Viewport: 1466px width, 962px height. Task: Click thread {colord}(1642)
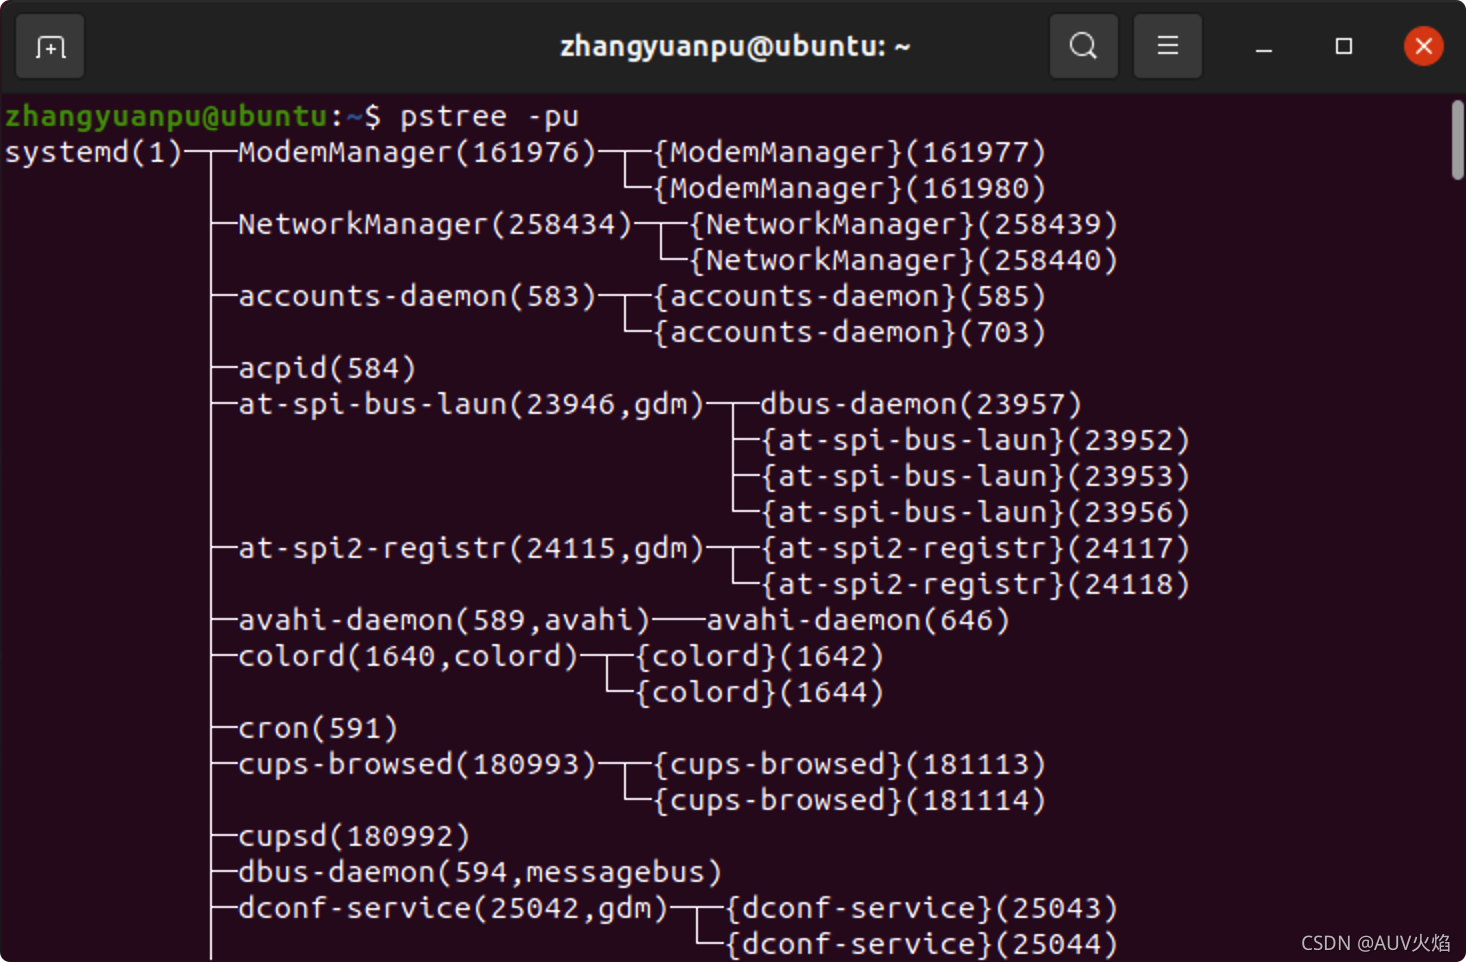(760, 656)
